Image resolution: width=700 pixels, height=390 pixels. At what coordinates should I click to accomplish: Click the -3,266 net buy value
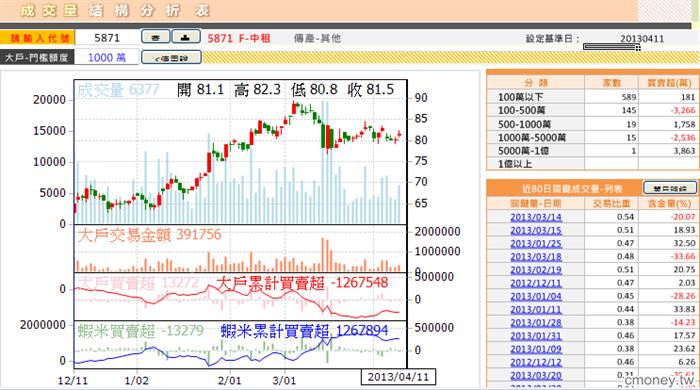tap(683, 110)
